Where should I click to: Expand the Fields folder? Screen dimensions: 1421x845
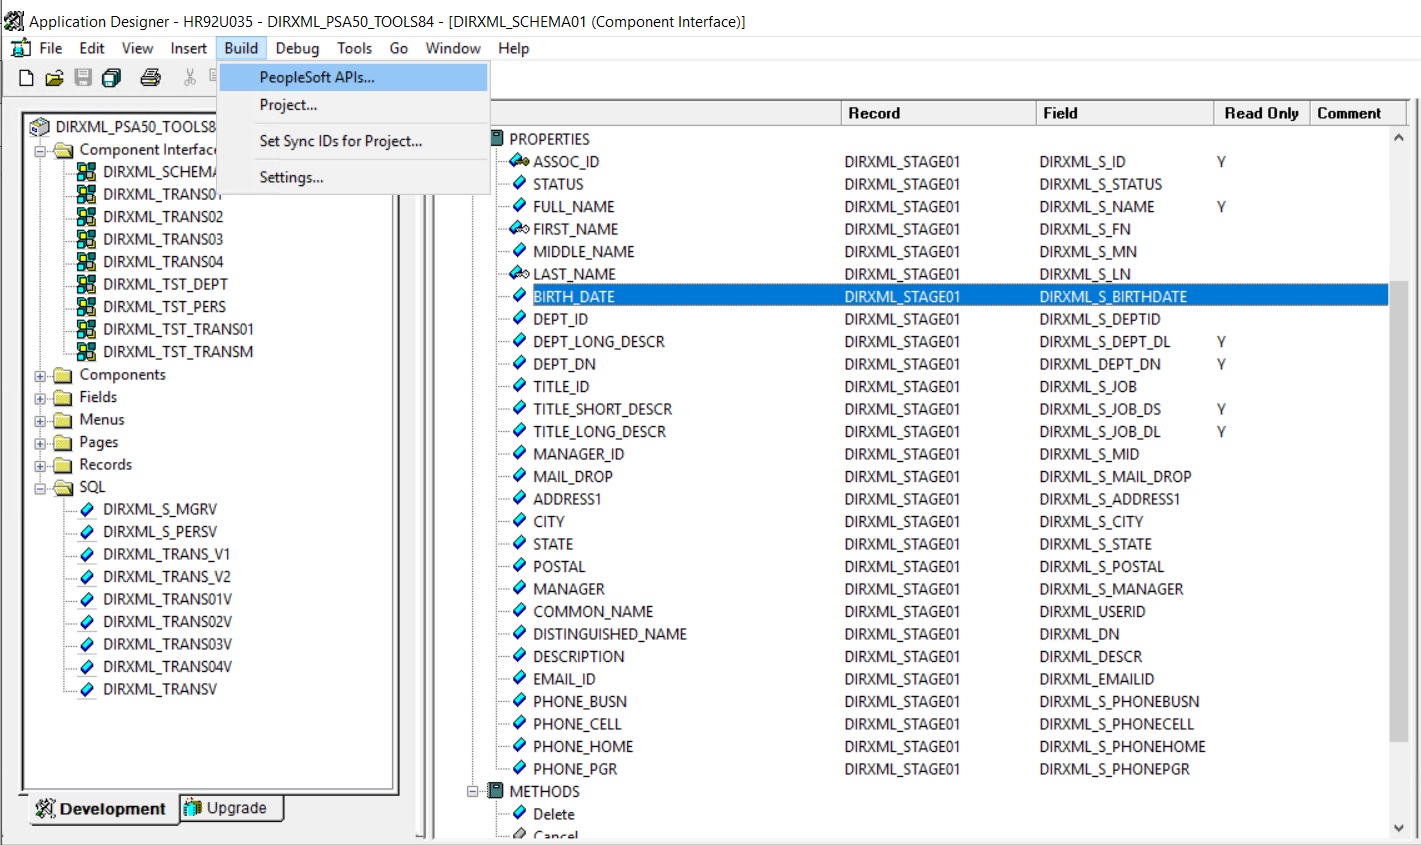tap(40, 398)
